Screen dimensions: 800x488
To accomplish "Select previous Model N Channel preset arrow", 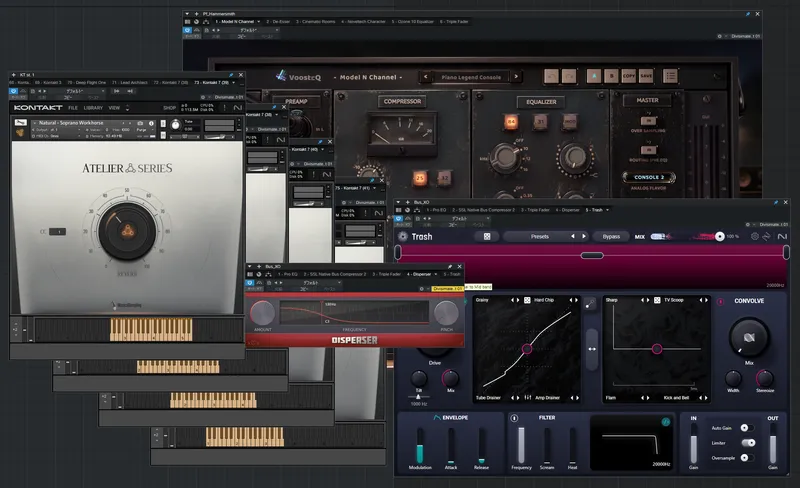I will (426, 77).
